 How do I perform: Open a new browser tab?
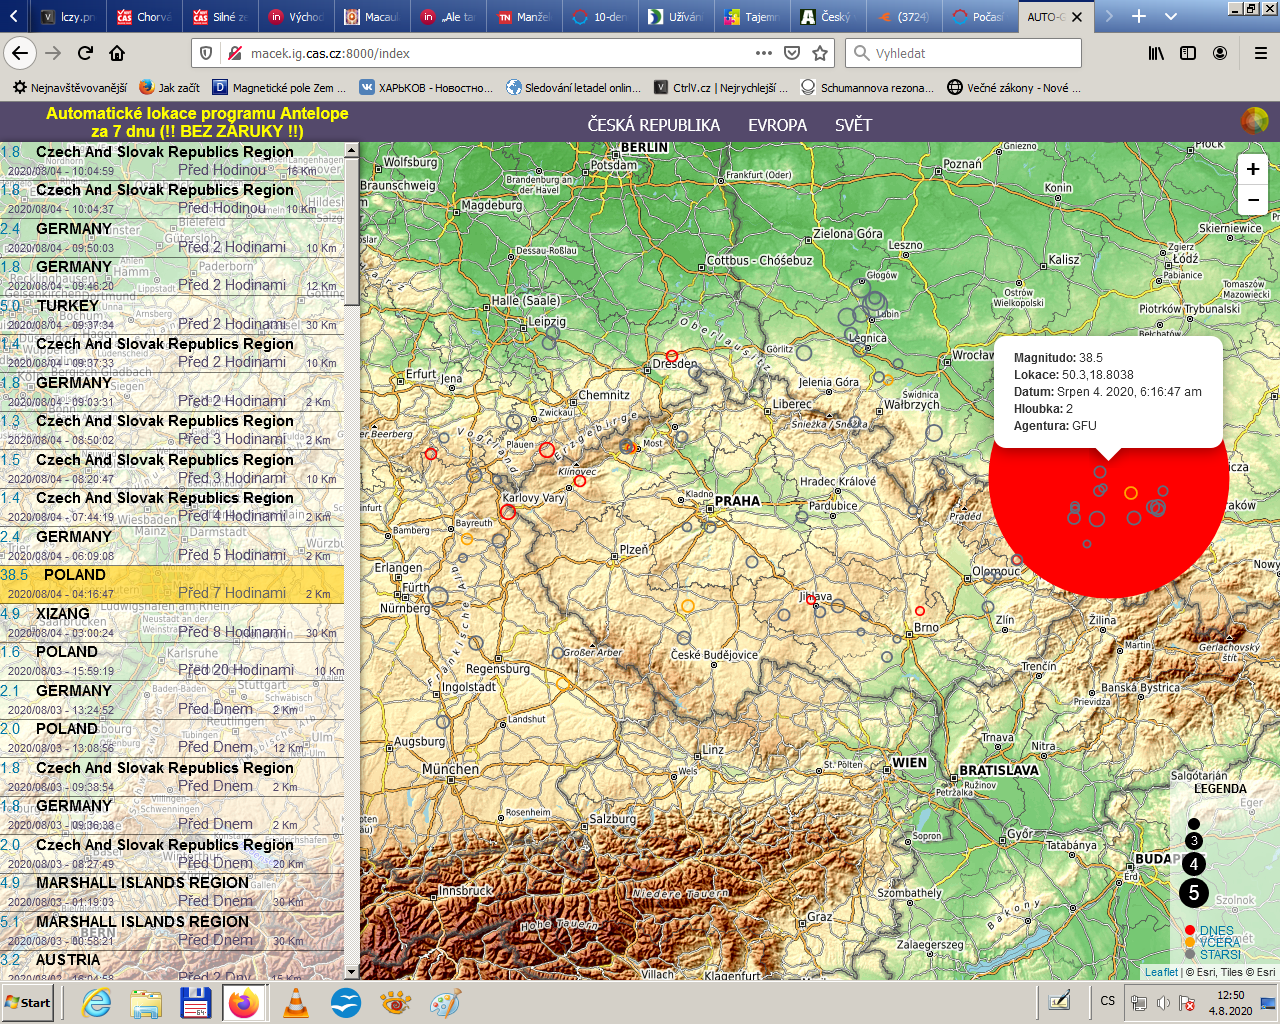(1138, 17)
